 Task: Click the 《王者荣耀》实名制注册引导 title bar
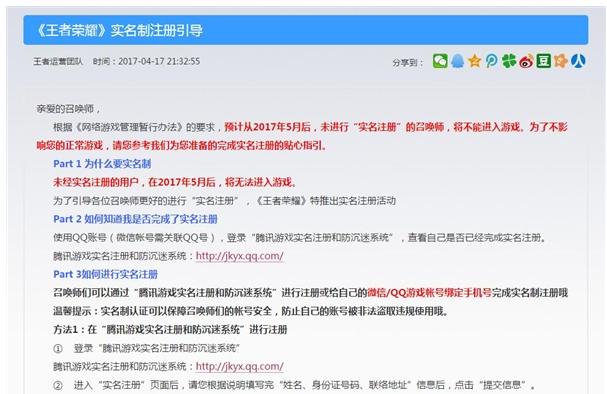(x=305, y=30)
